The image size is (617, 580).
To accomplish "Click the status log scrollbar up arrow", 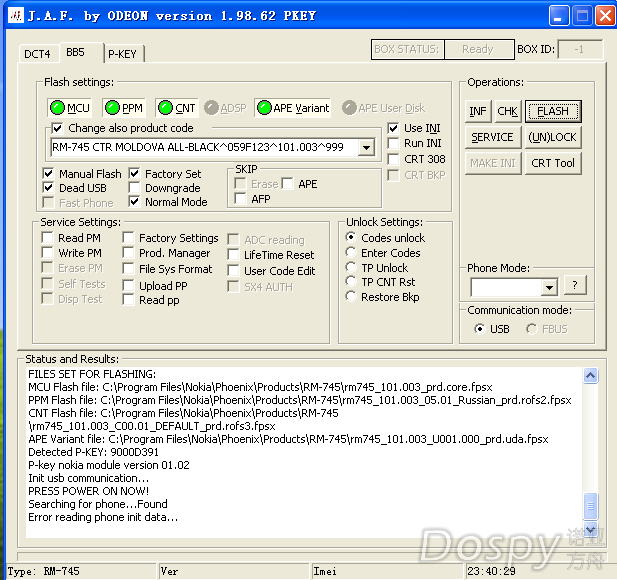I will [590, 375].
